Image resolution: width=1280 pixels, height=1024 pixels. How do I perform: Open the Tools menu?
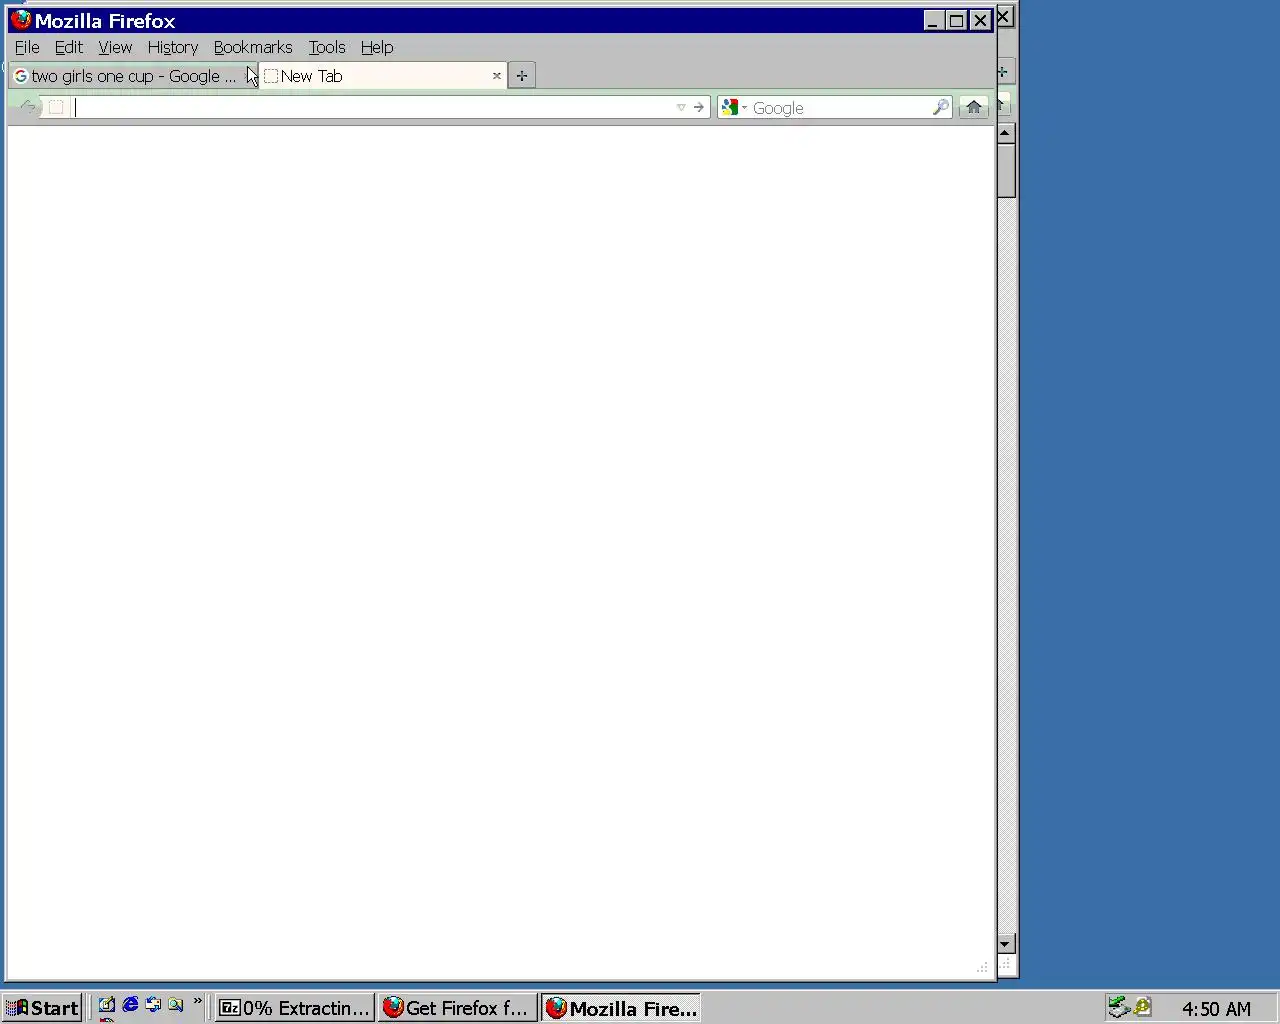(327, 47)
